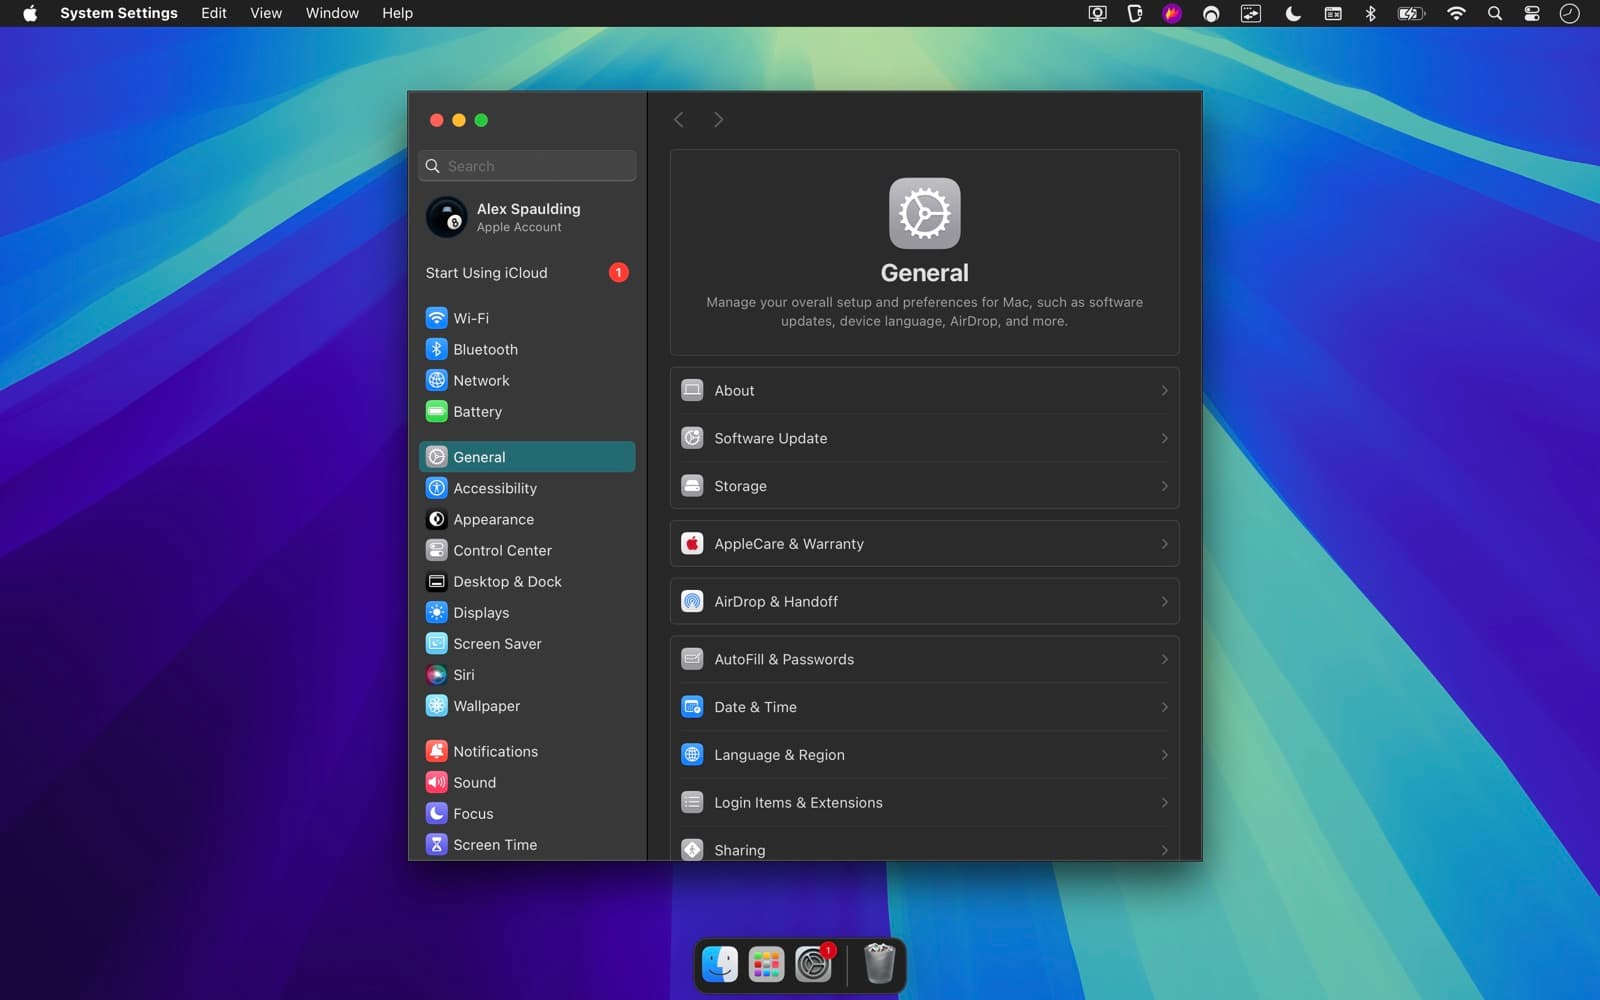Open Wallpaper sidebar icon
Viewport: 1600px width, 1000px height.
436,705
